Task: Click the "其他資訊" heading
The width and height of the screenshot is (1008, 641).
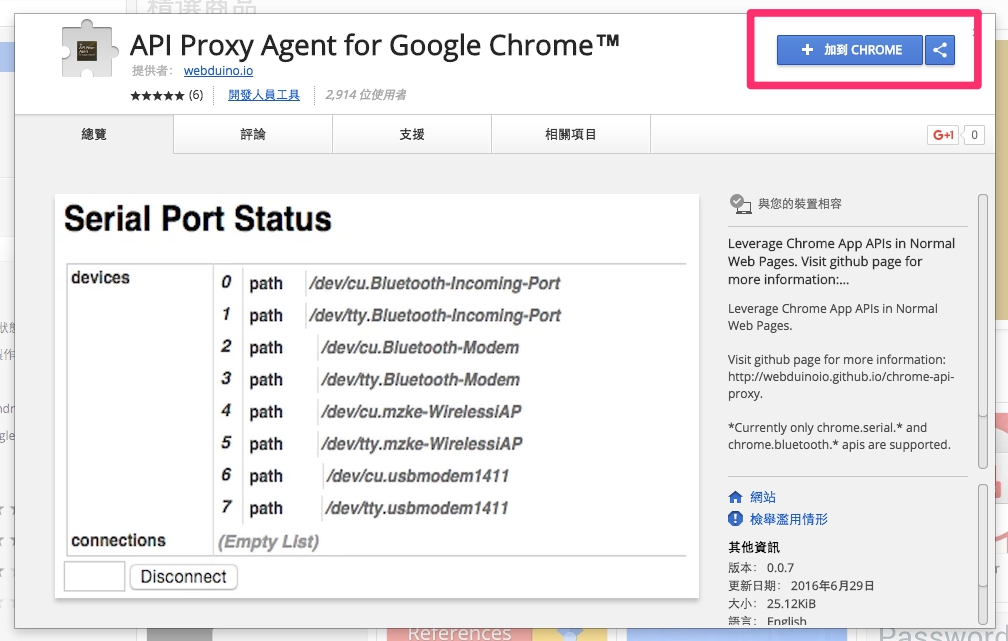Action: pyautogui.click(x=754, y=547)
